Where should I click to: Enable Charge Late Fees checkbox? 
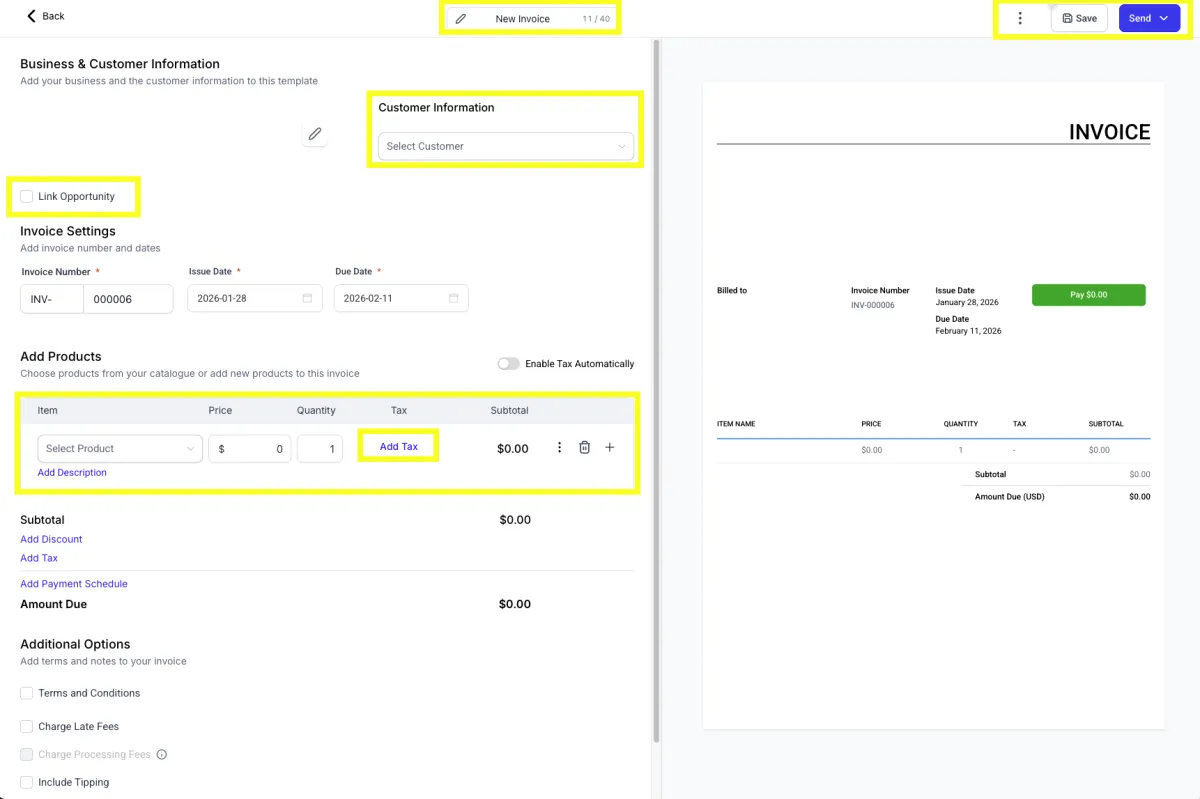pos(27,727)
